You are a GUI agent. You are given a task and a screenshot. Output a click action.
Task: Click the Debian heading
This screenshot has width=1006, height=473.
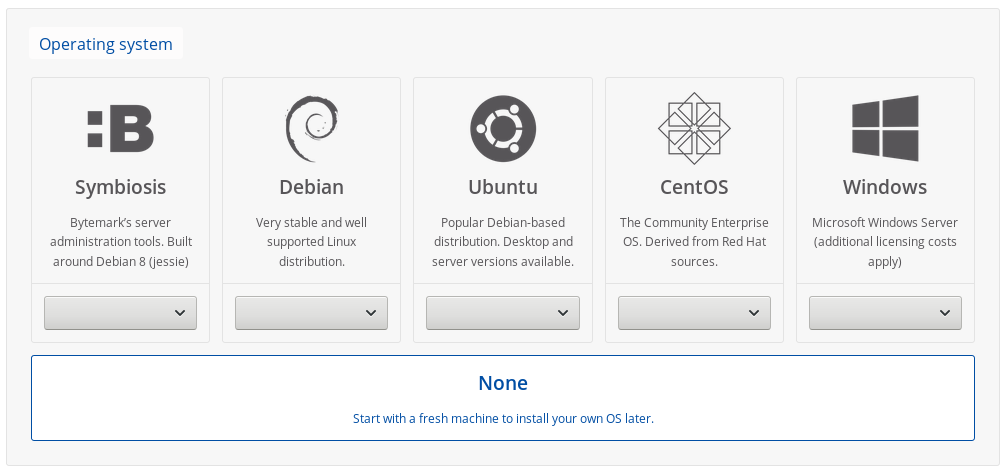coord(311,187)
